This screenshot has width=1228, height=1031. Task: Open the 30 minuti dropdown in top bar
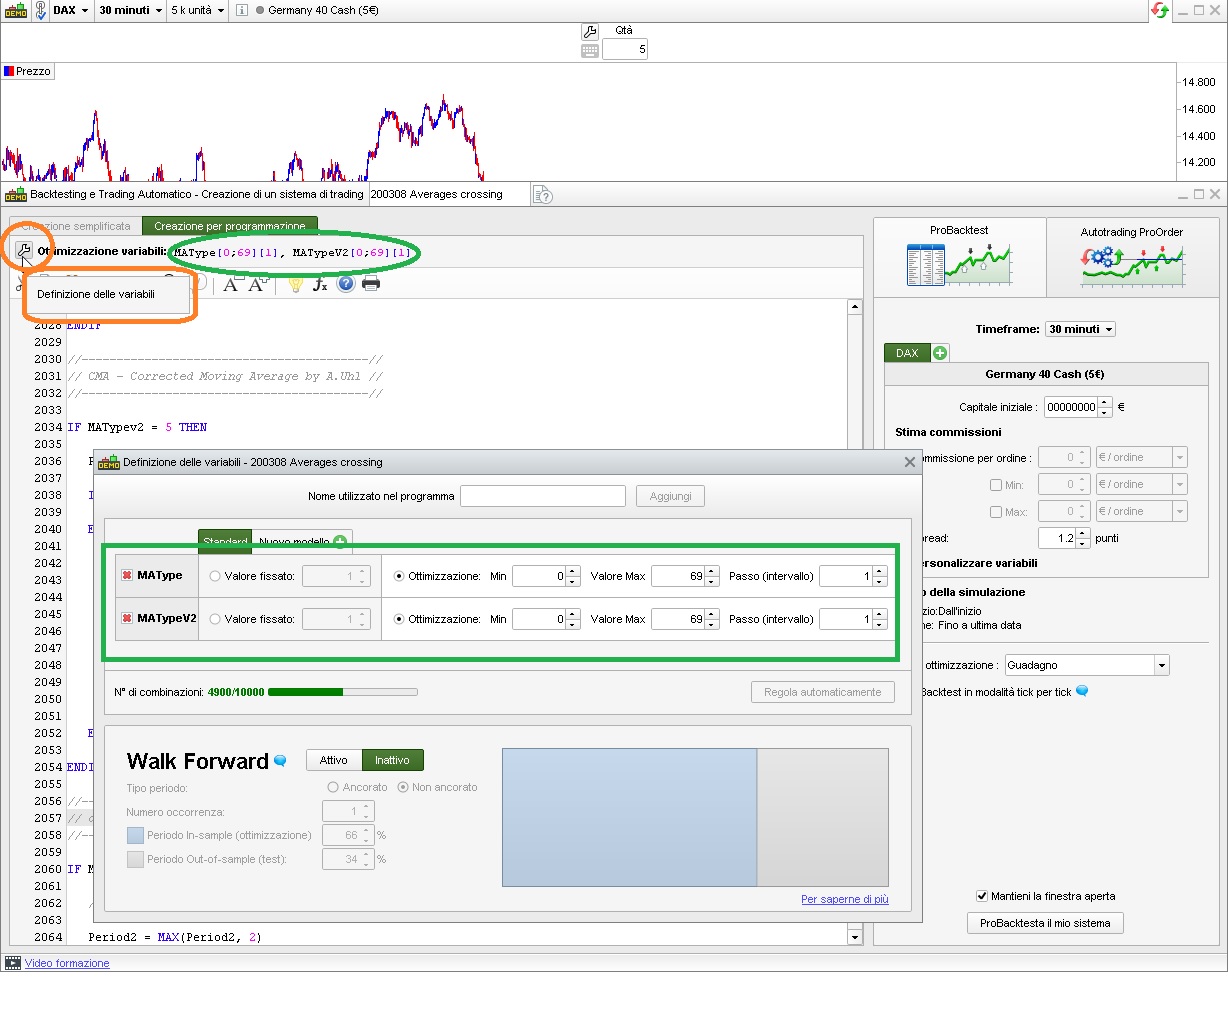coord(130,10)
